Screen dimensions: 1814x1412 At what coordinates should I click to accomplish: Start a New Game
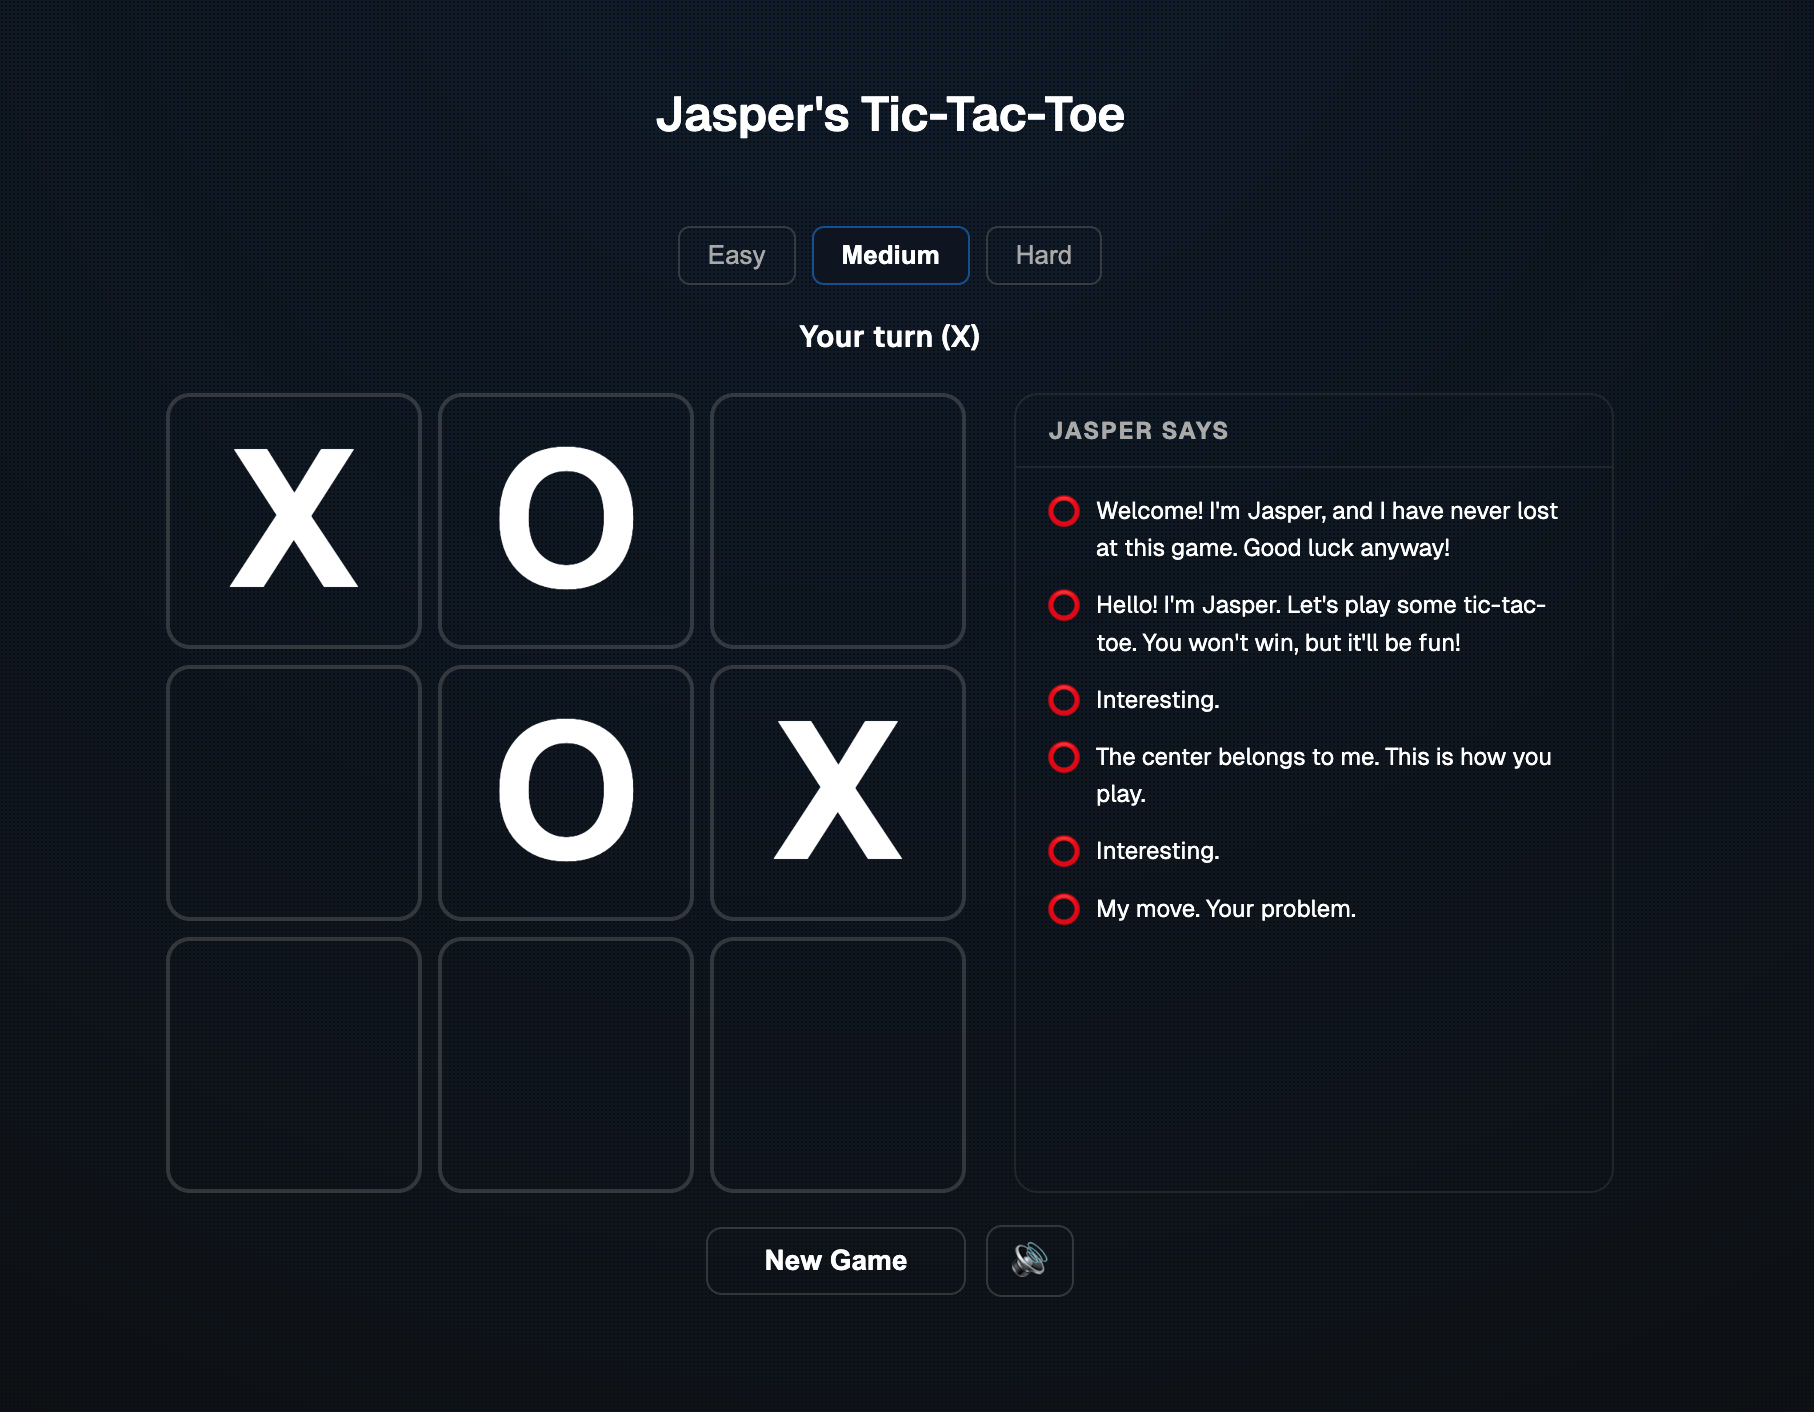835,1261
